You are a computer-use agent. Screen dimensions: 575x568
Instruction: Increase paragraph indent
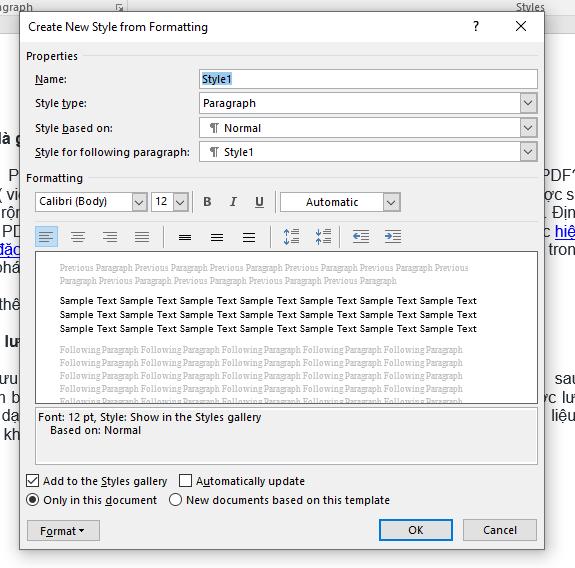393,237
